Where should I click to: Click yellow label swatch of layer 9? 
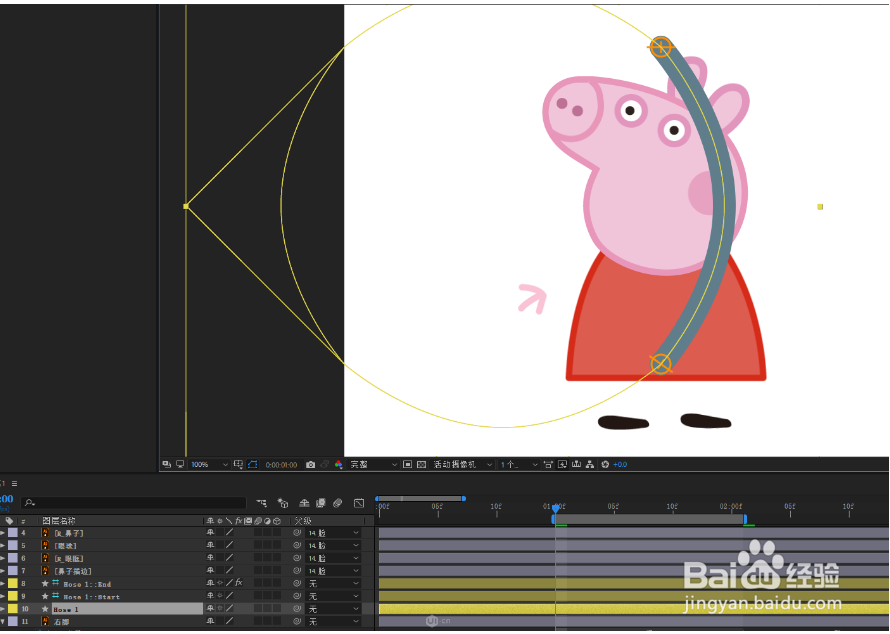(x=12, y=596)
